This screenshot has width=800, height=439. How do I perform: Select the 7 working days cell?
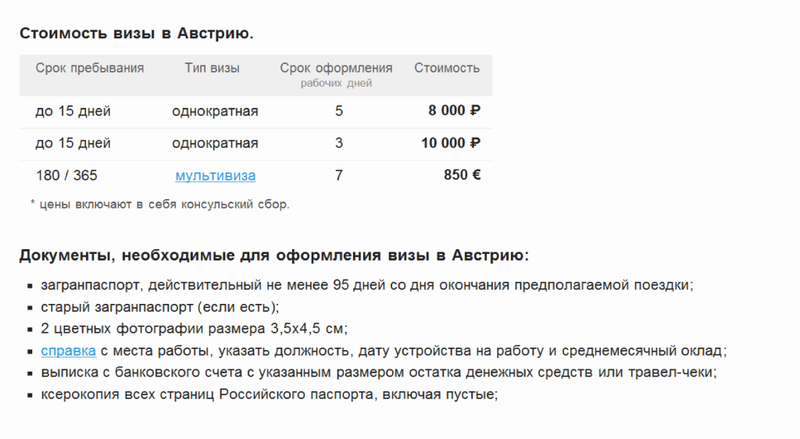pos(339,176)
